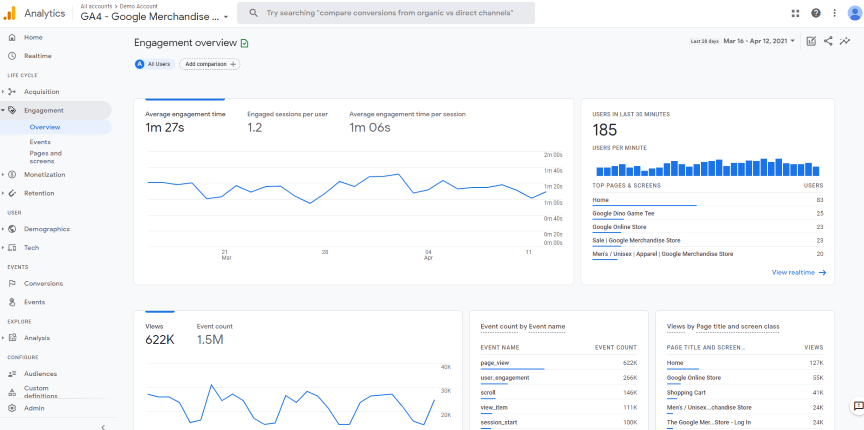Open the feedback chat icon
The height and width of the screenshot is (430, 864).
pos(858,406)
